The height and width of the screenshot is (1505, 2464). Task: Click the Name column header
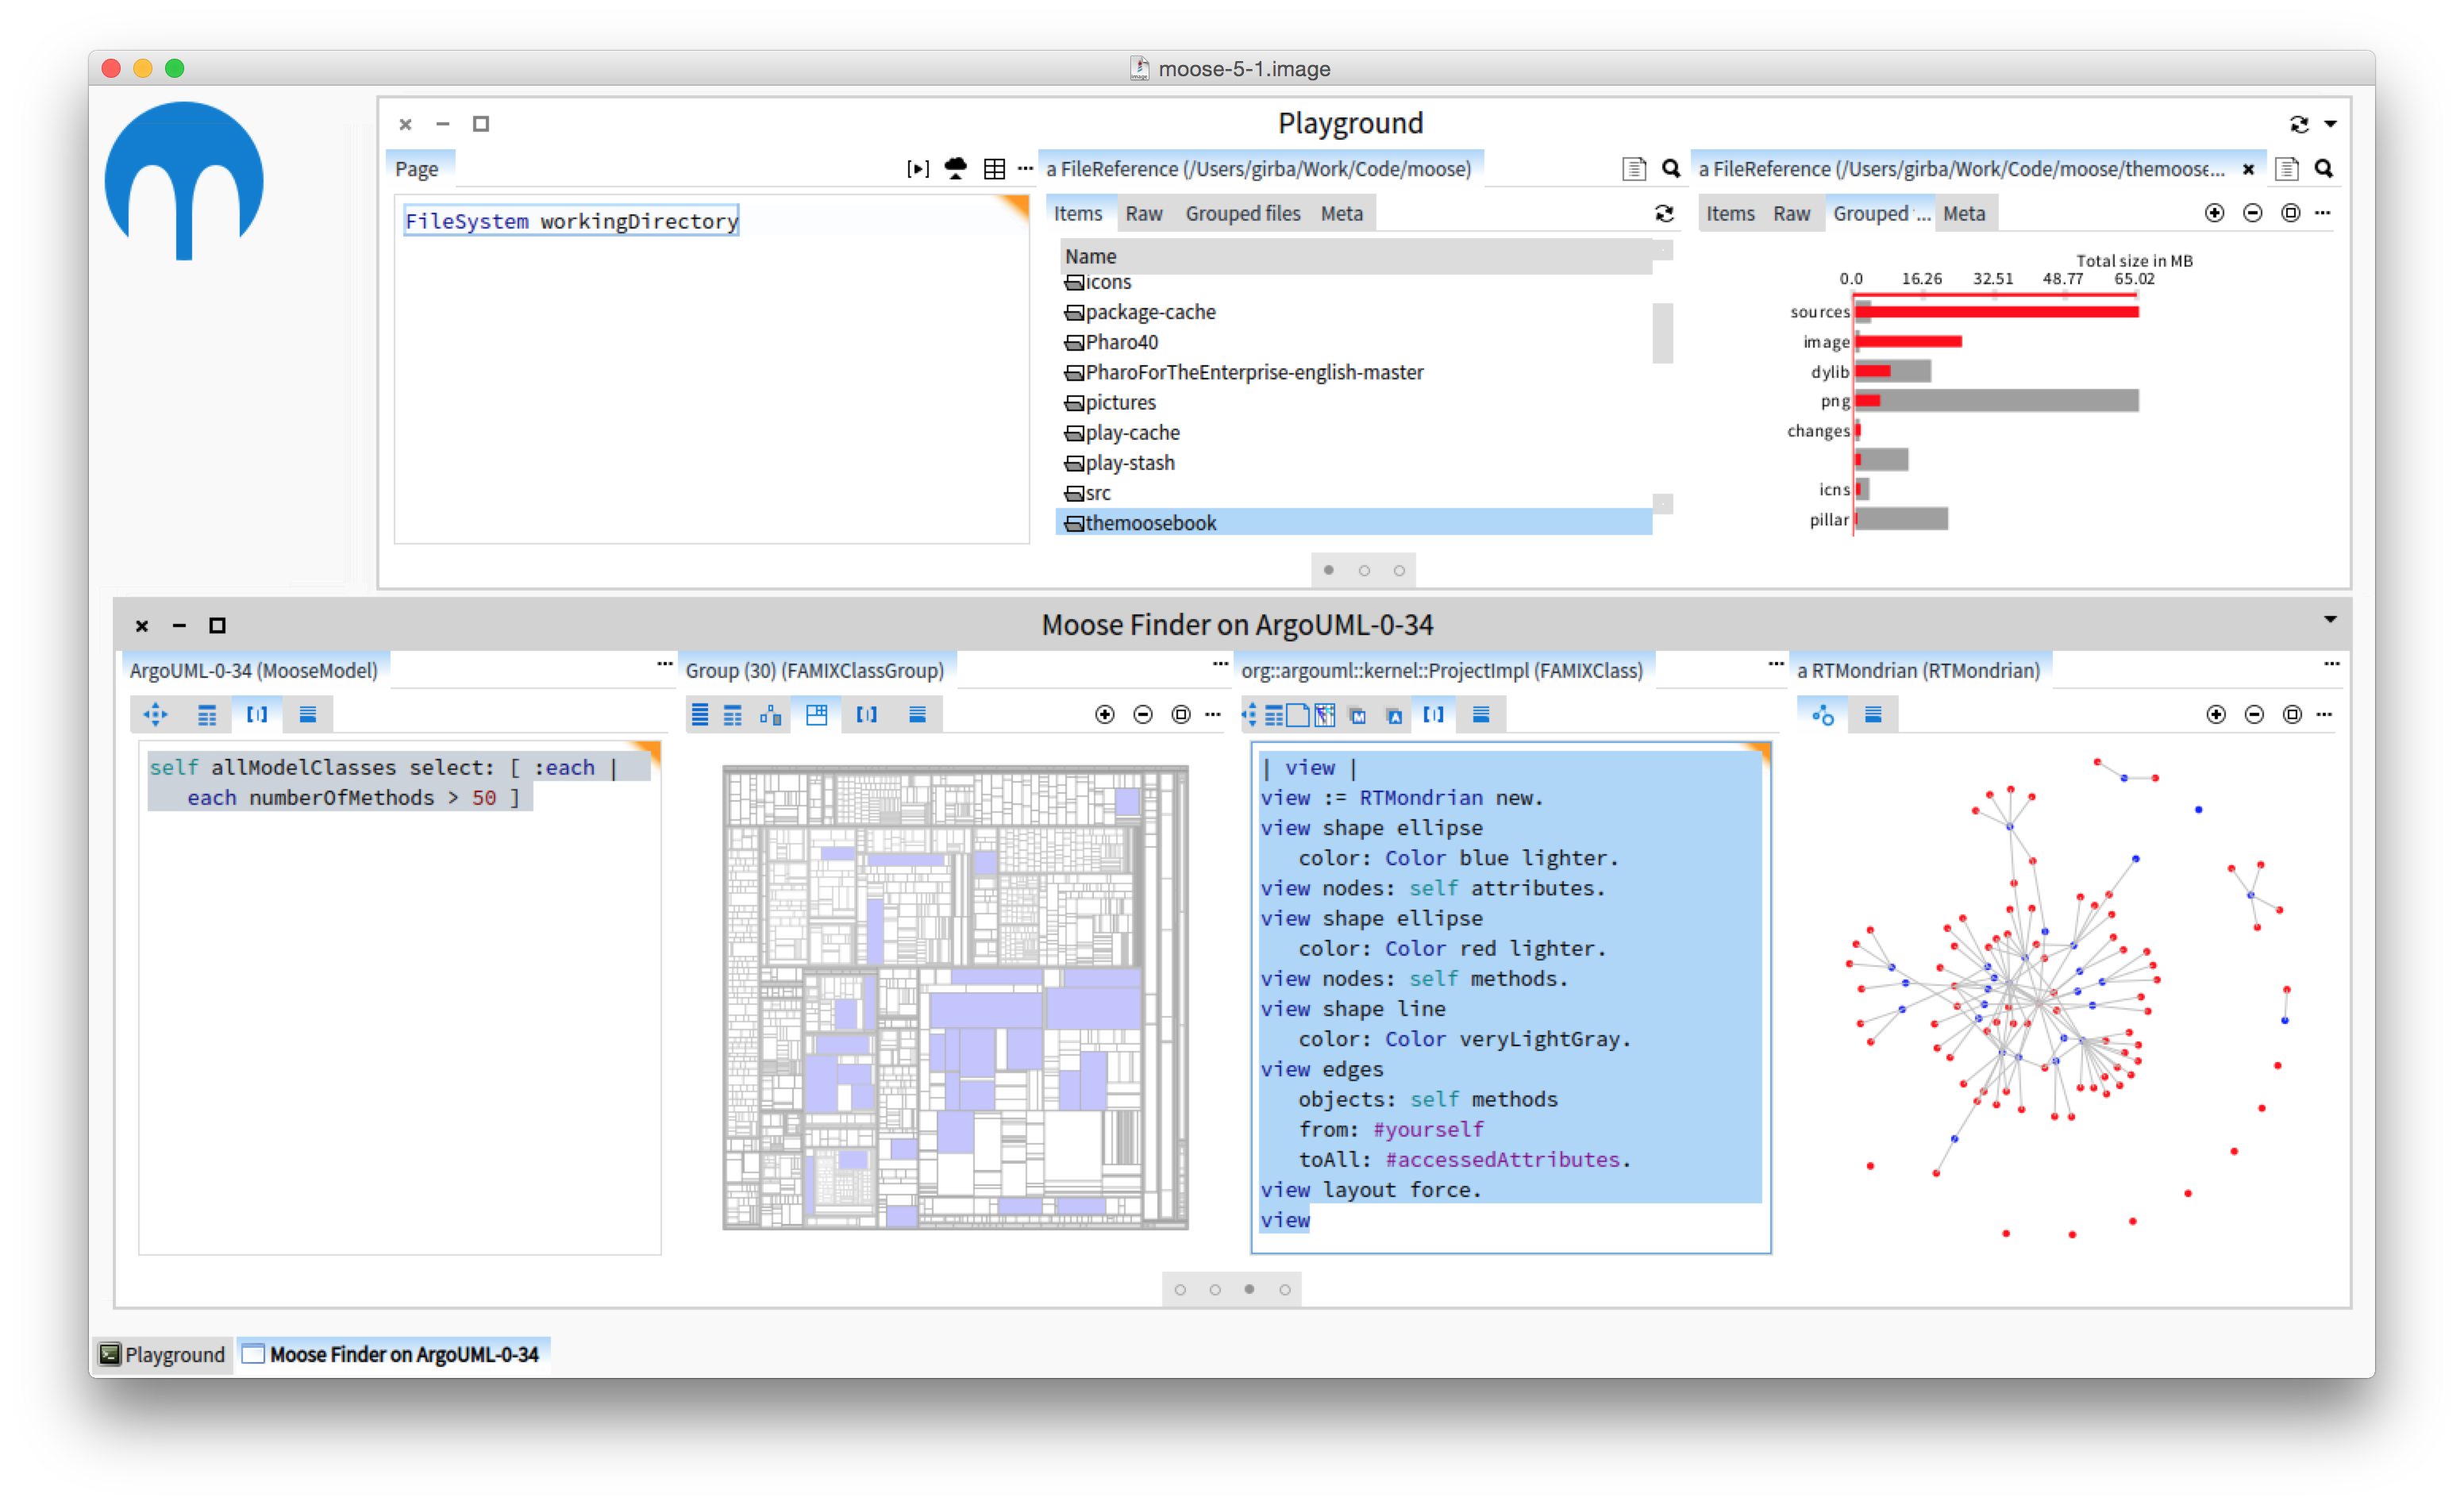[1355, 256]
